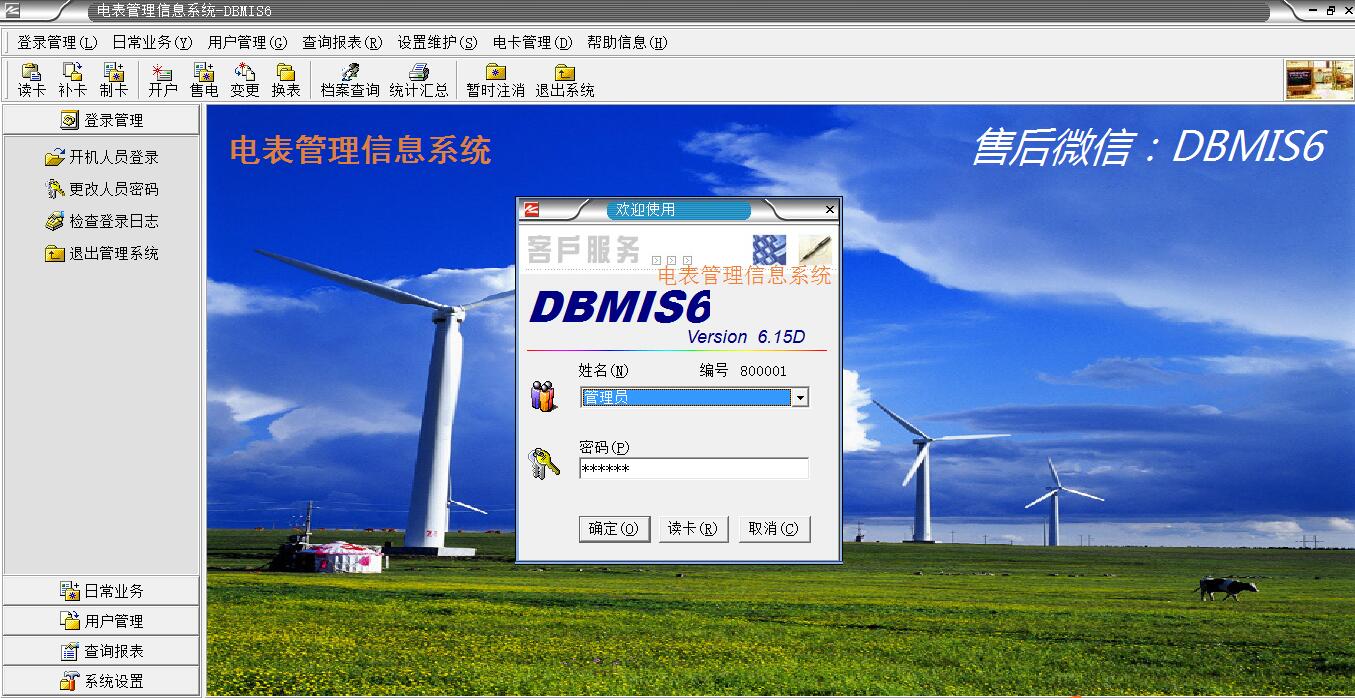Click the 统计汇总 statistics icon

click(419, 80)
